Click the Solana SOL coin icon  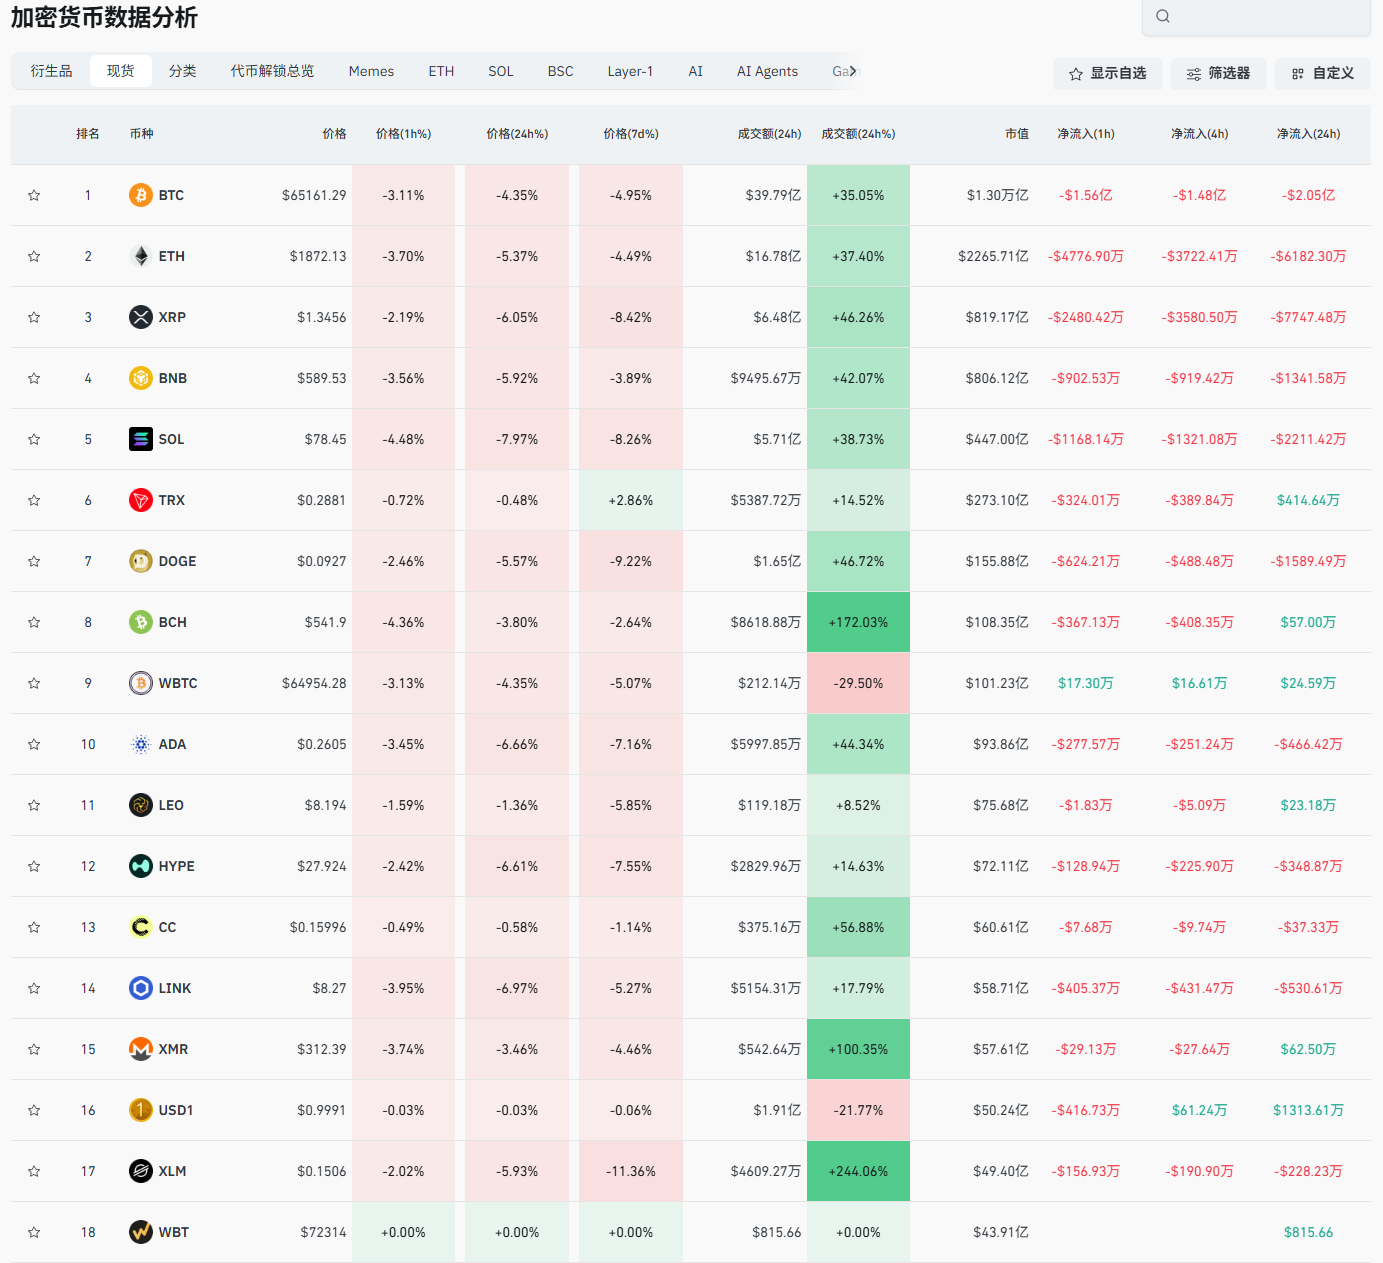coord(141,439)
